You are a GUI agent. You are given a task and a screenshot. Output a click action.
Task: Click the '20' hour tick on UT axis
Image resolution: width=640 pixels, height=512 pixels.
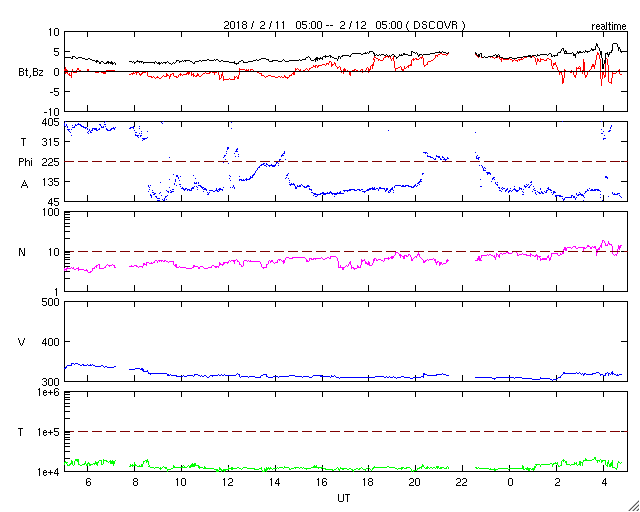click(415, 481)
